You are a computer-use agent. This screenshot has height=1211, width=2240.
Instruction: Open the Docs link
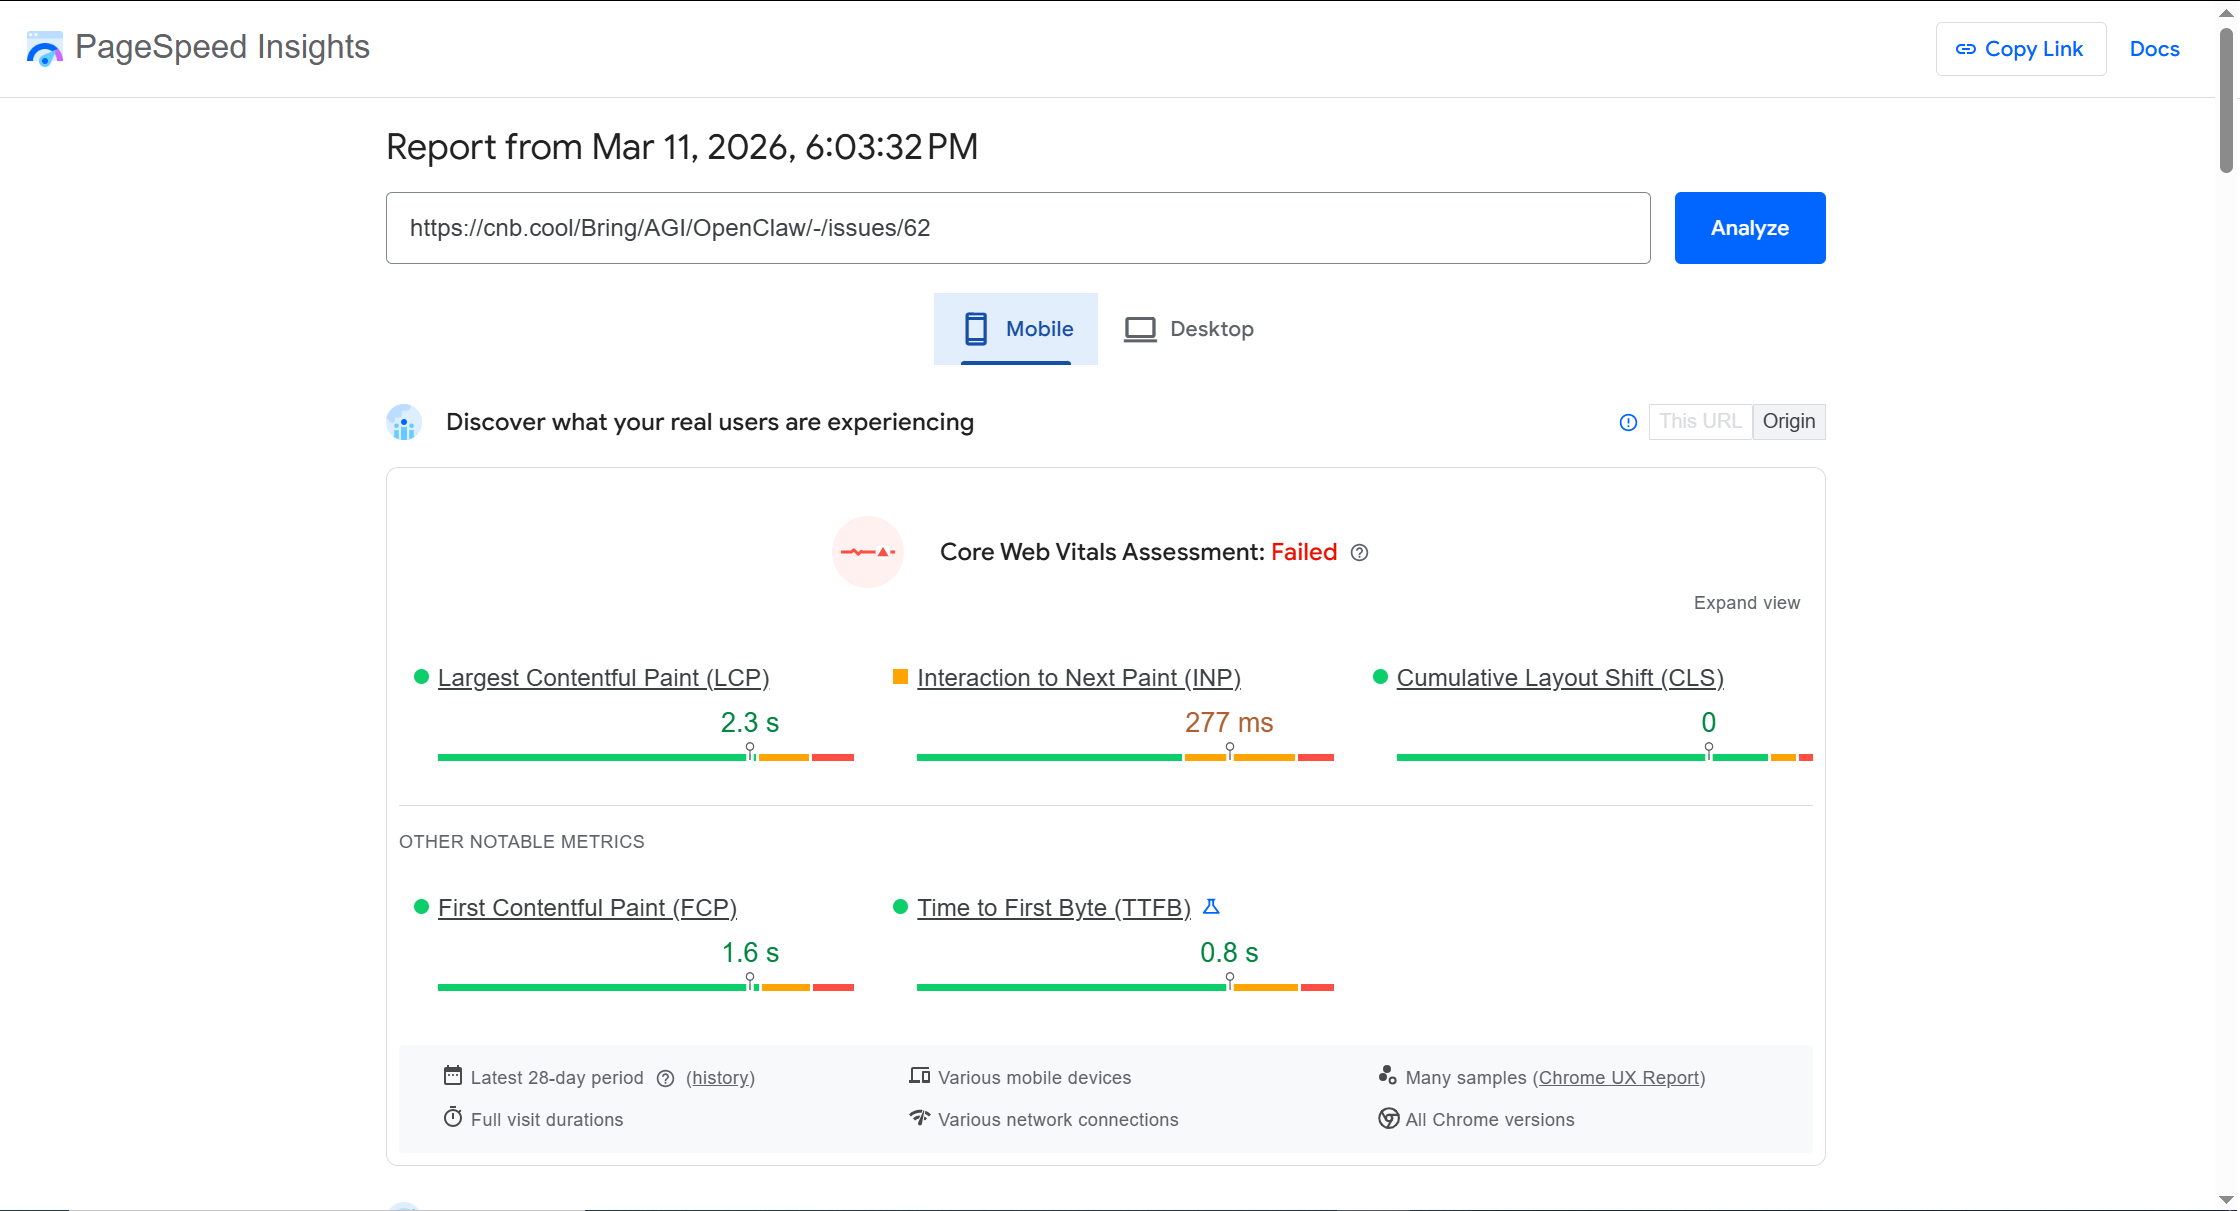point(2154,49)
